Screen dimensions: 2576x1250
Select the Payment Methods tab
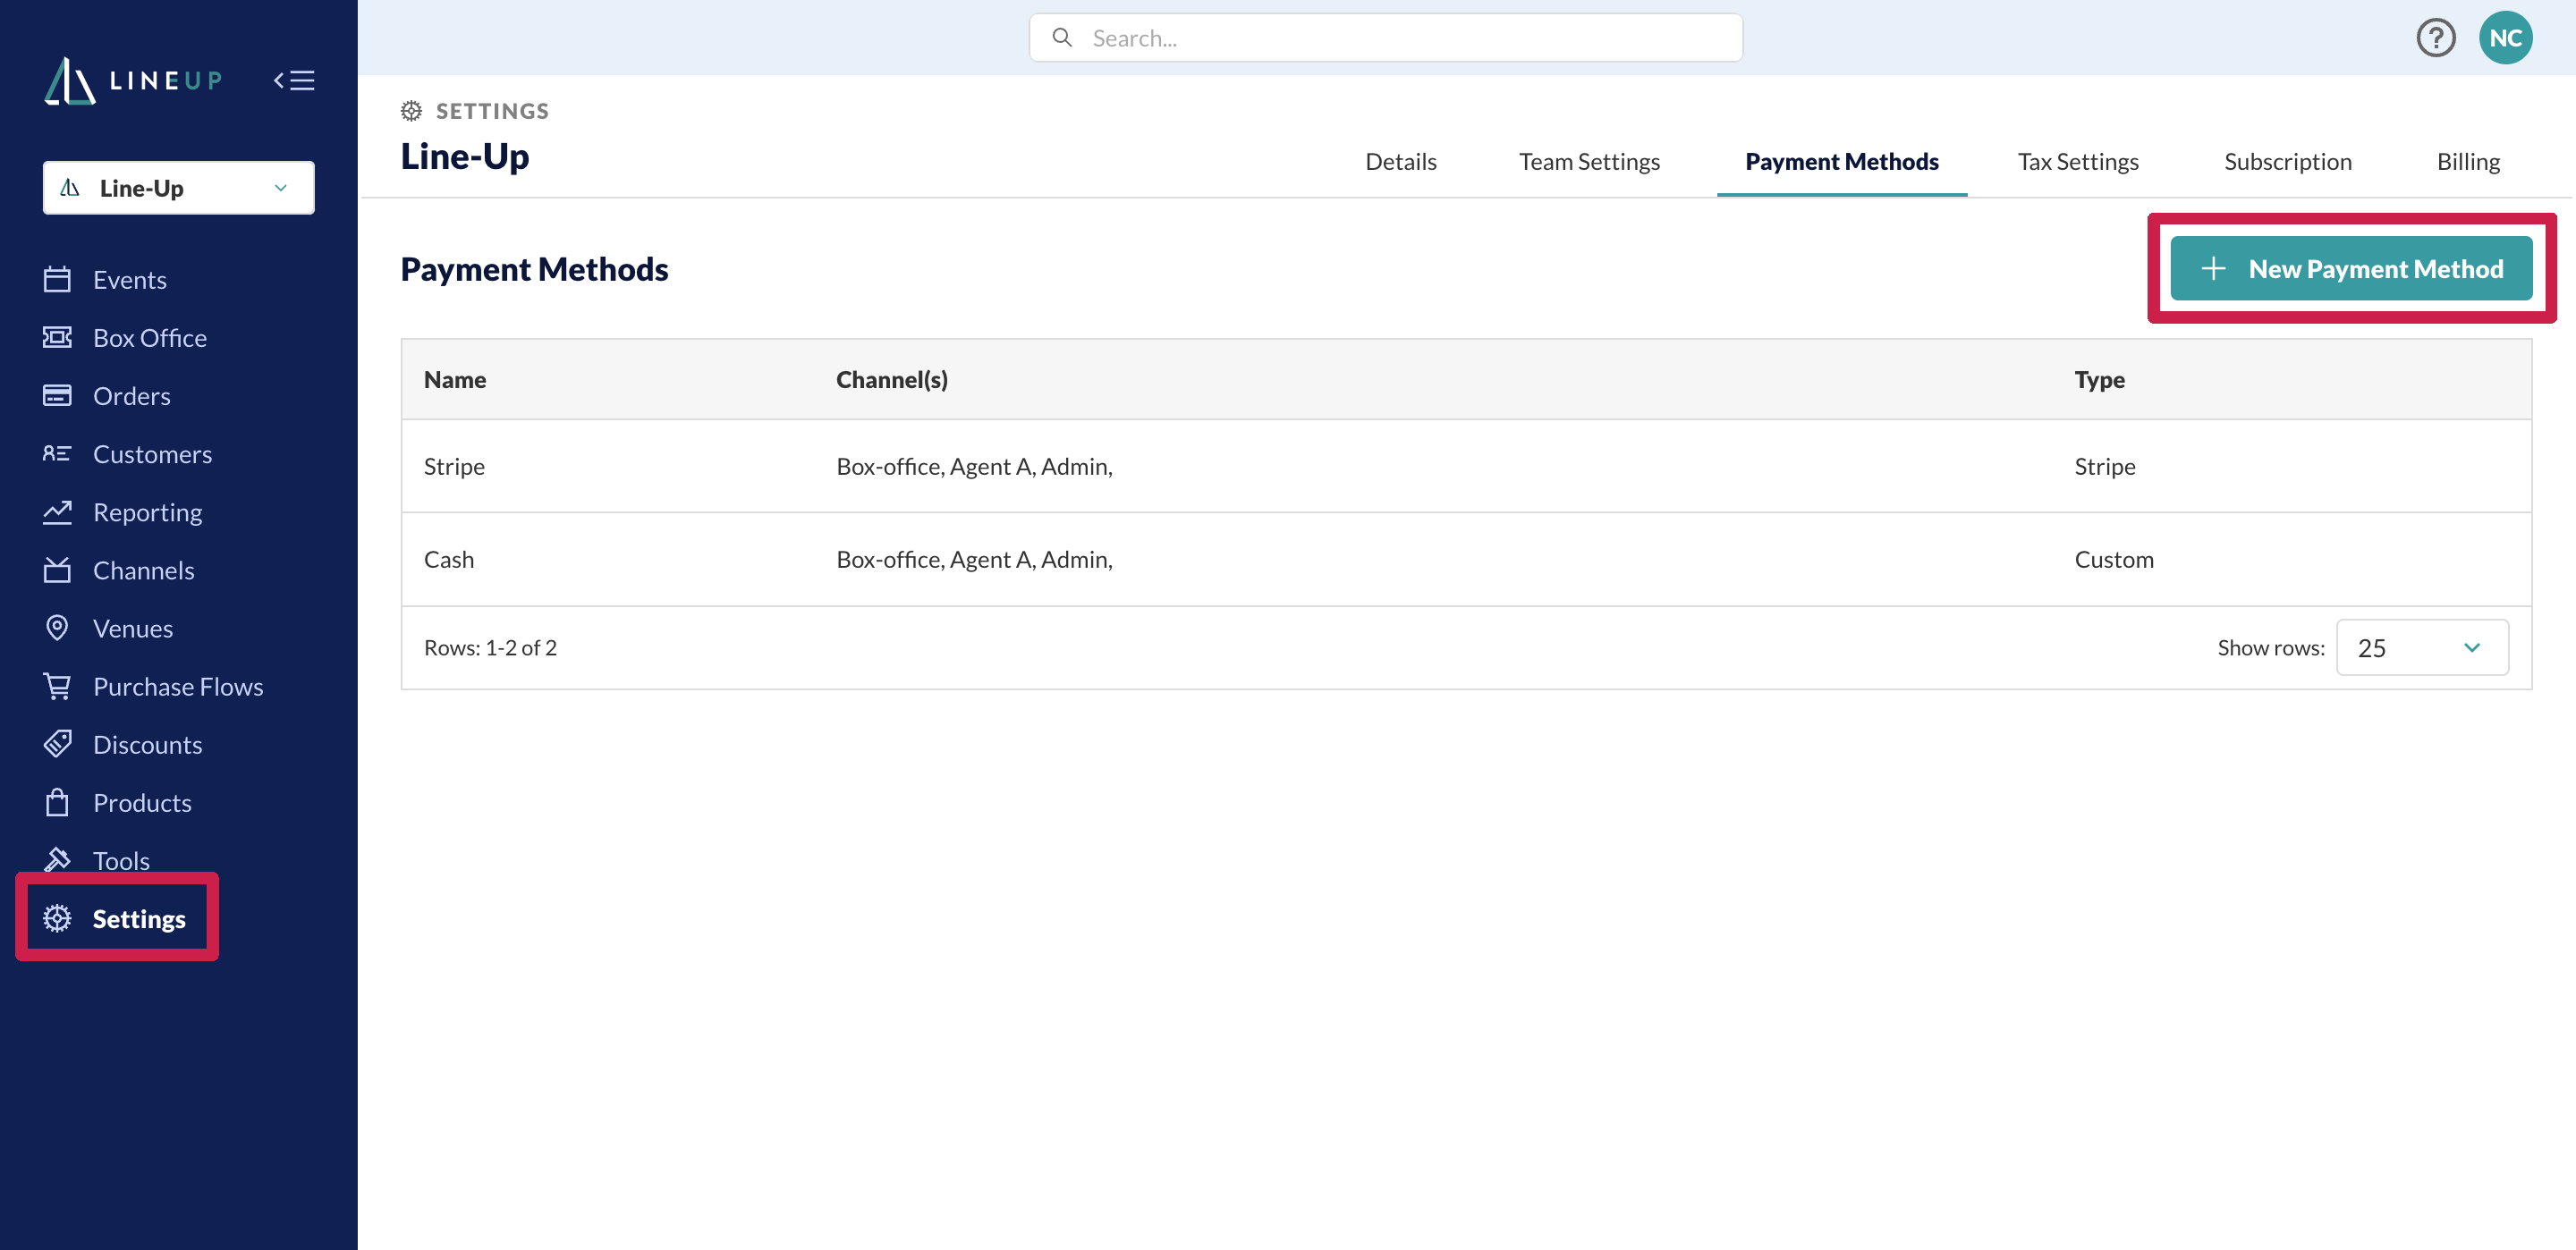pos(1841,161)
